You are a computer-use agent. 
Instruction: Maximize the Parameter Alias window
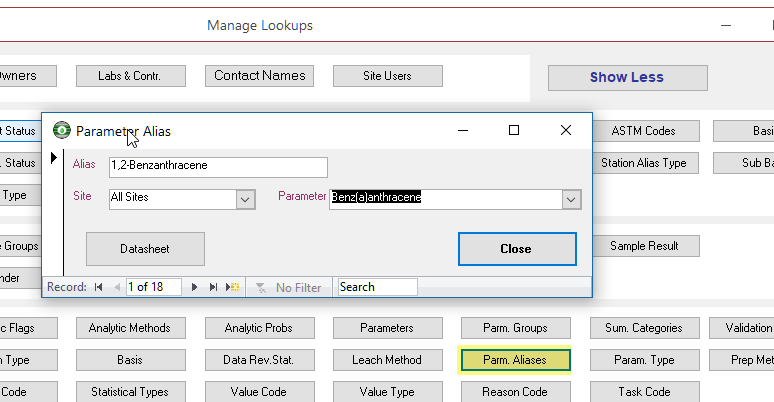click(x=514, y=130)
